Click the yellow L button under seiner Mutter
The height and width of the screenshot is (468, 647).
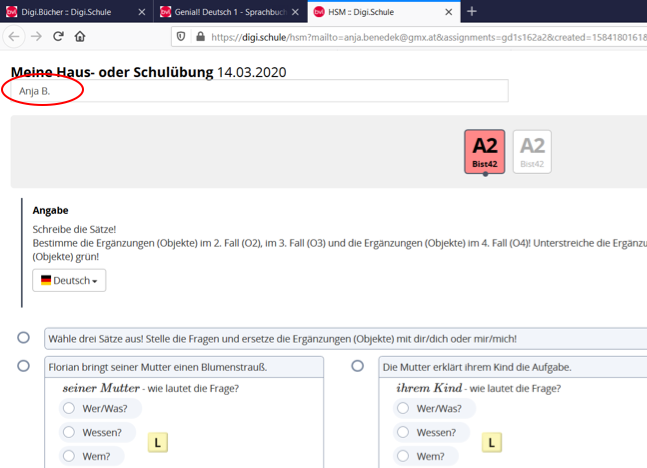(x=157, y=441)
